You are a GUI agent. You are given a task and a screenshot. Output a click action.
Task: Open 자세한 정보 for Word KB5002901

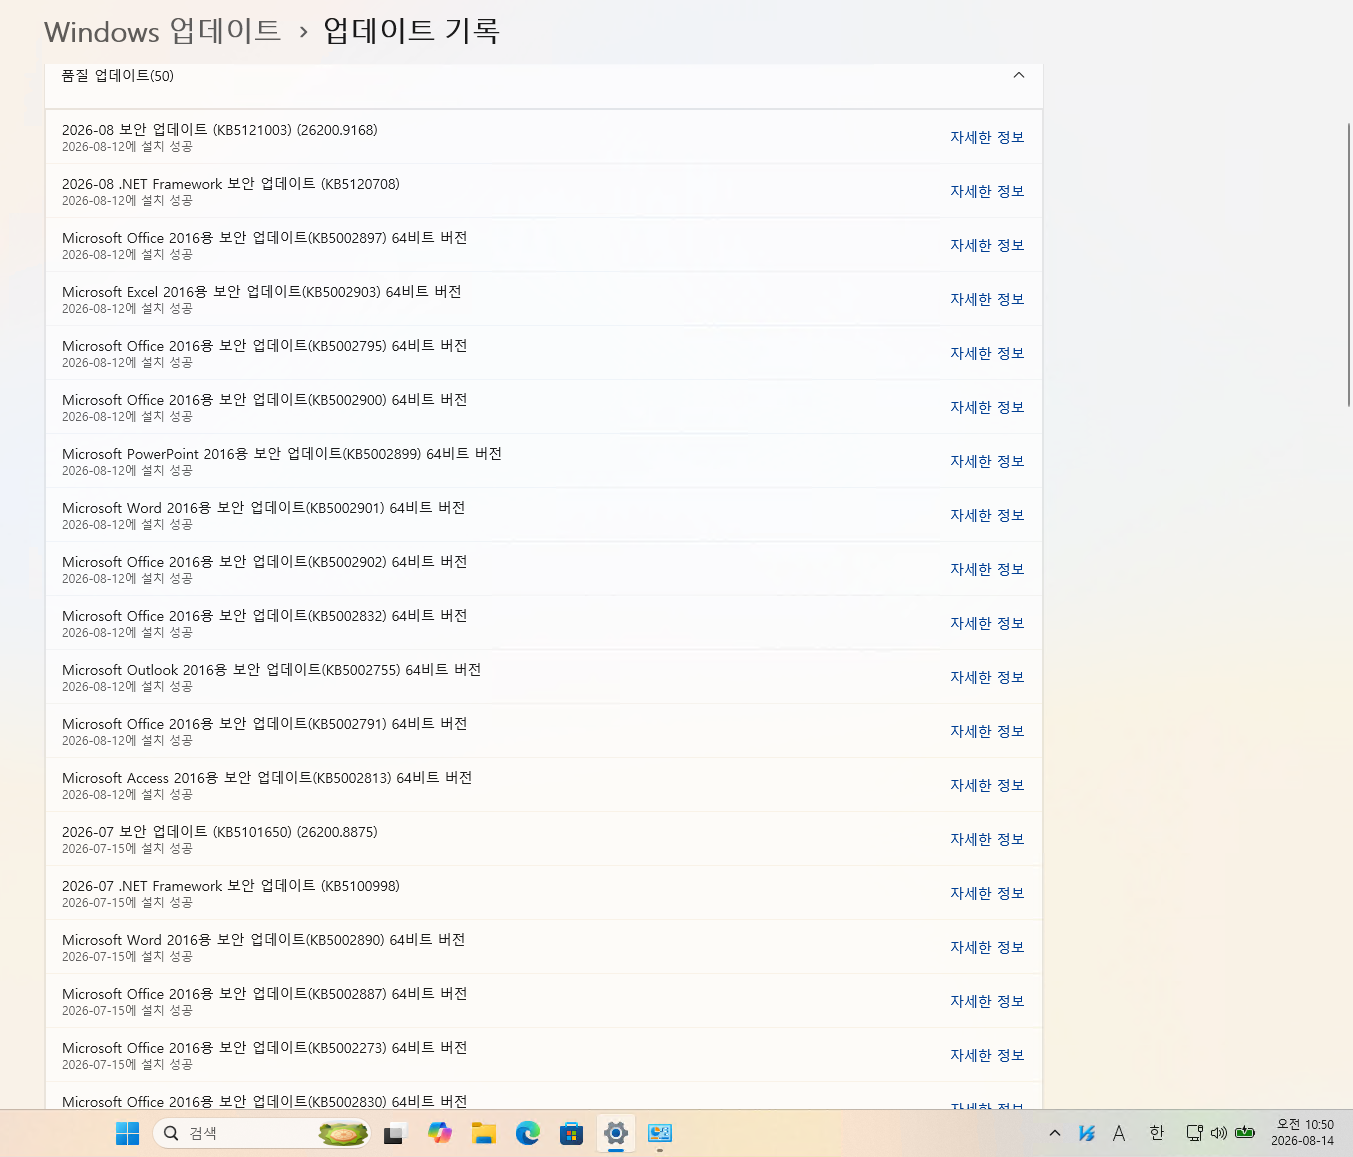[987, 515]
